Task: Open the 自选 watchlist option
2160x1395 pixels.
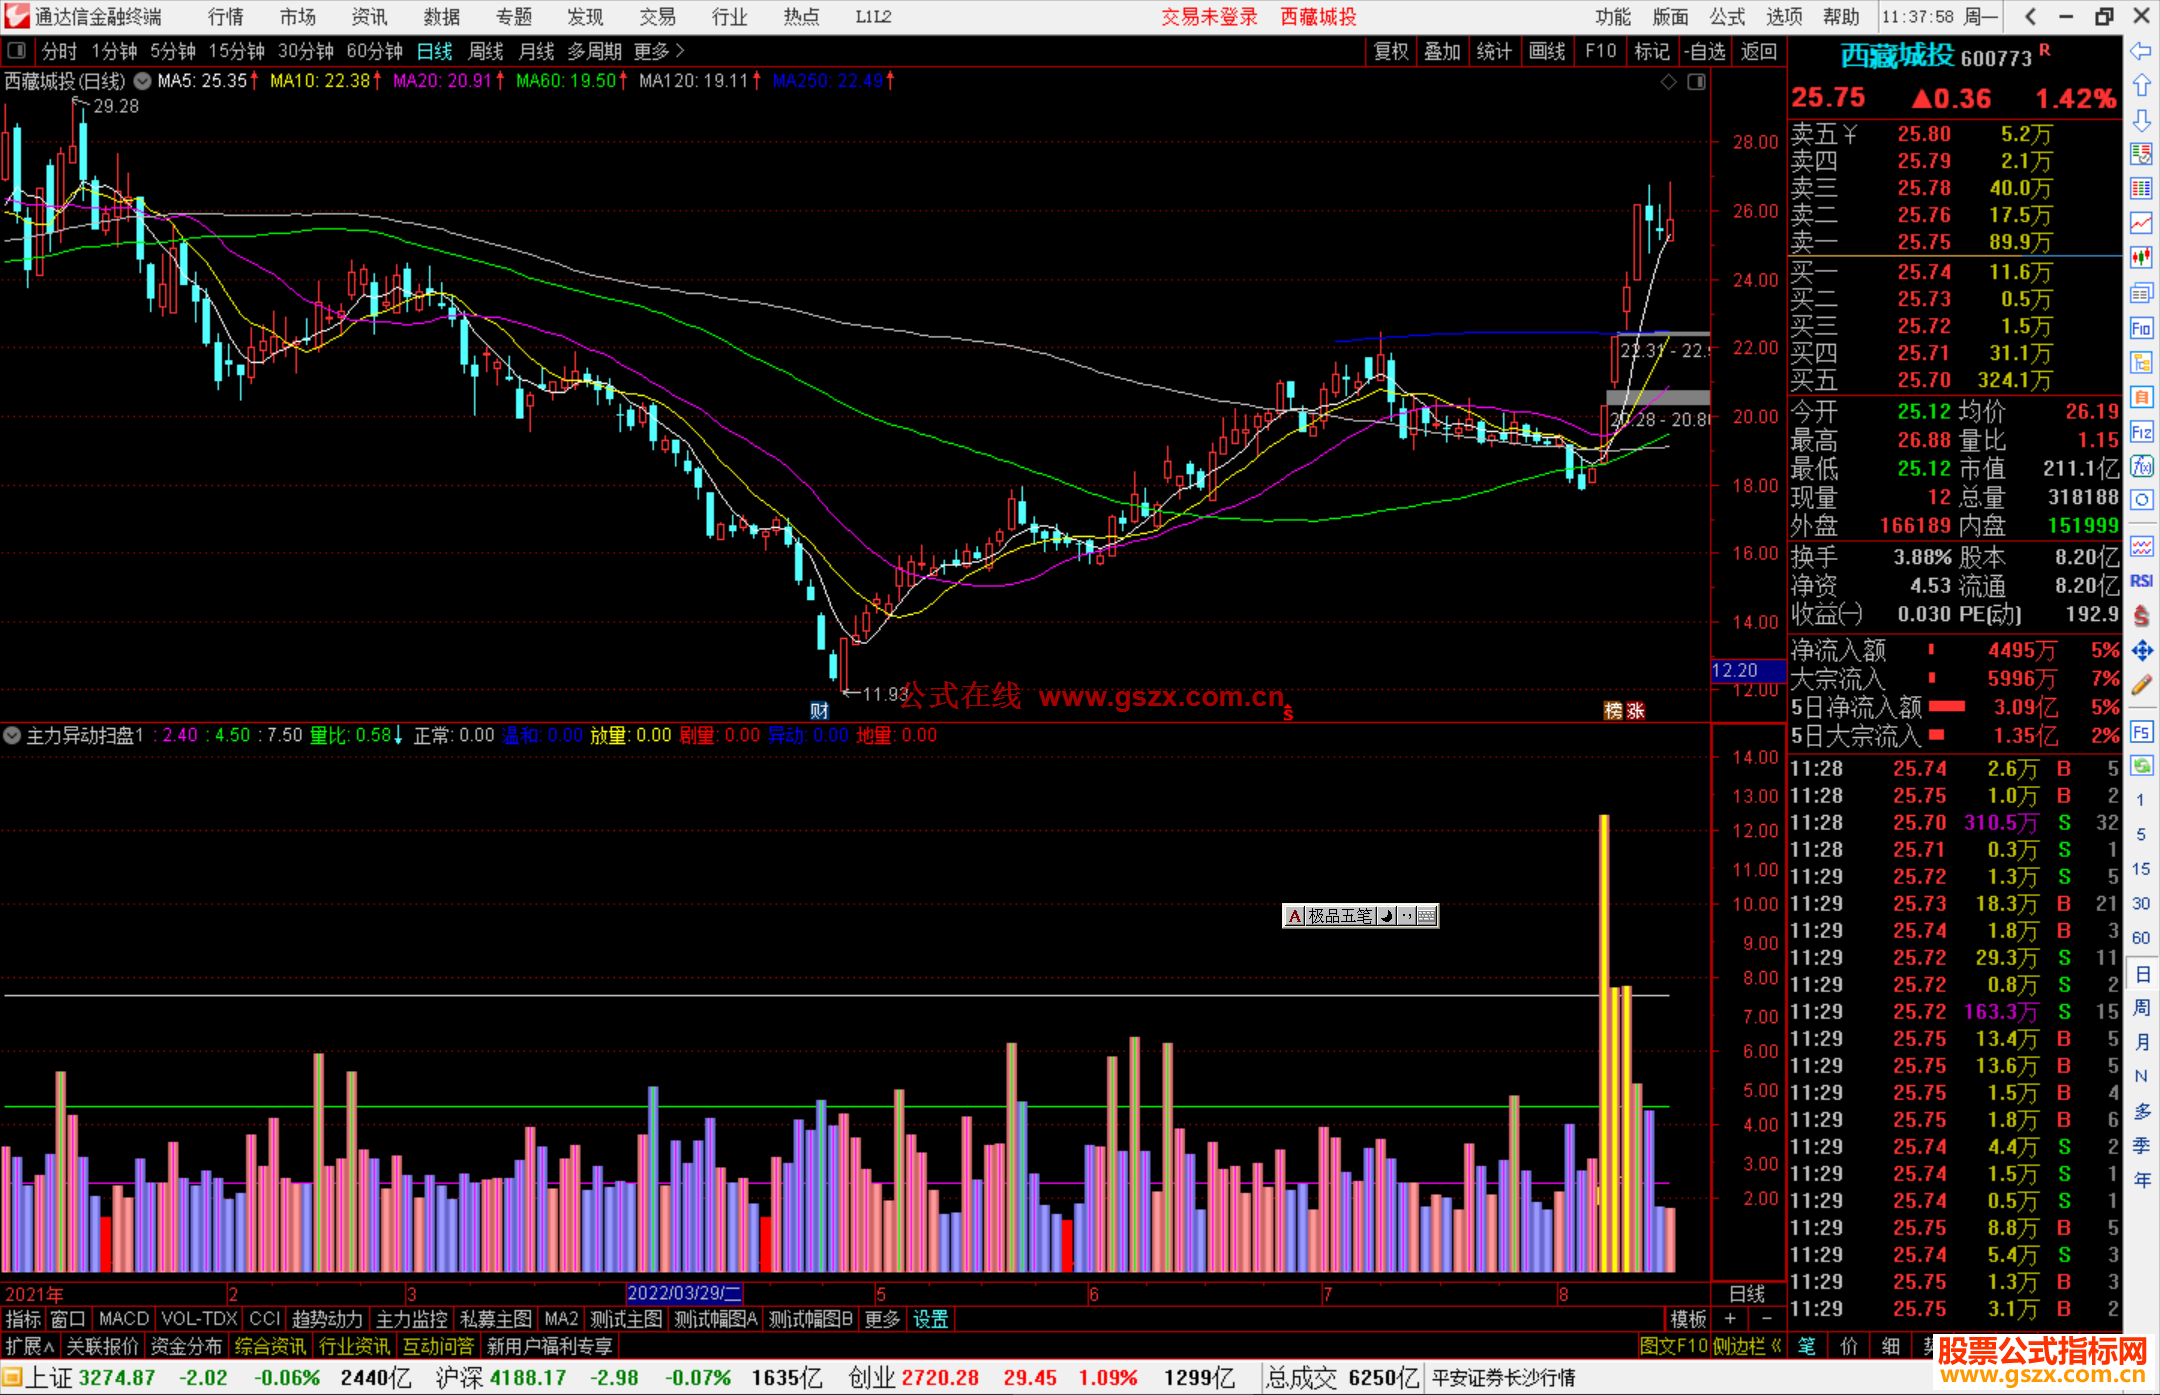Action: point(1705,51)
